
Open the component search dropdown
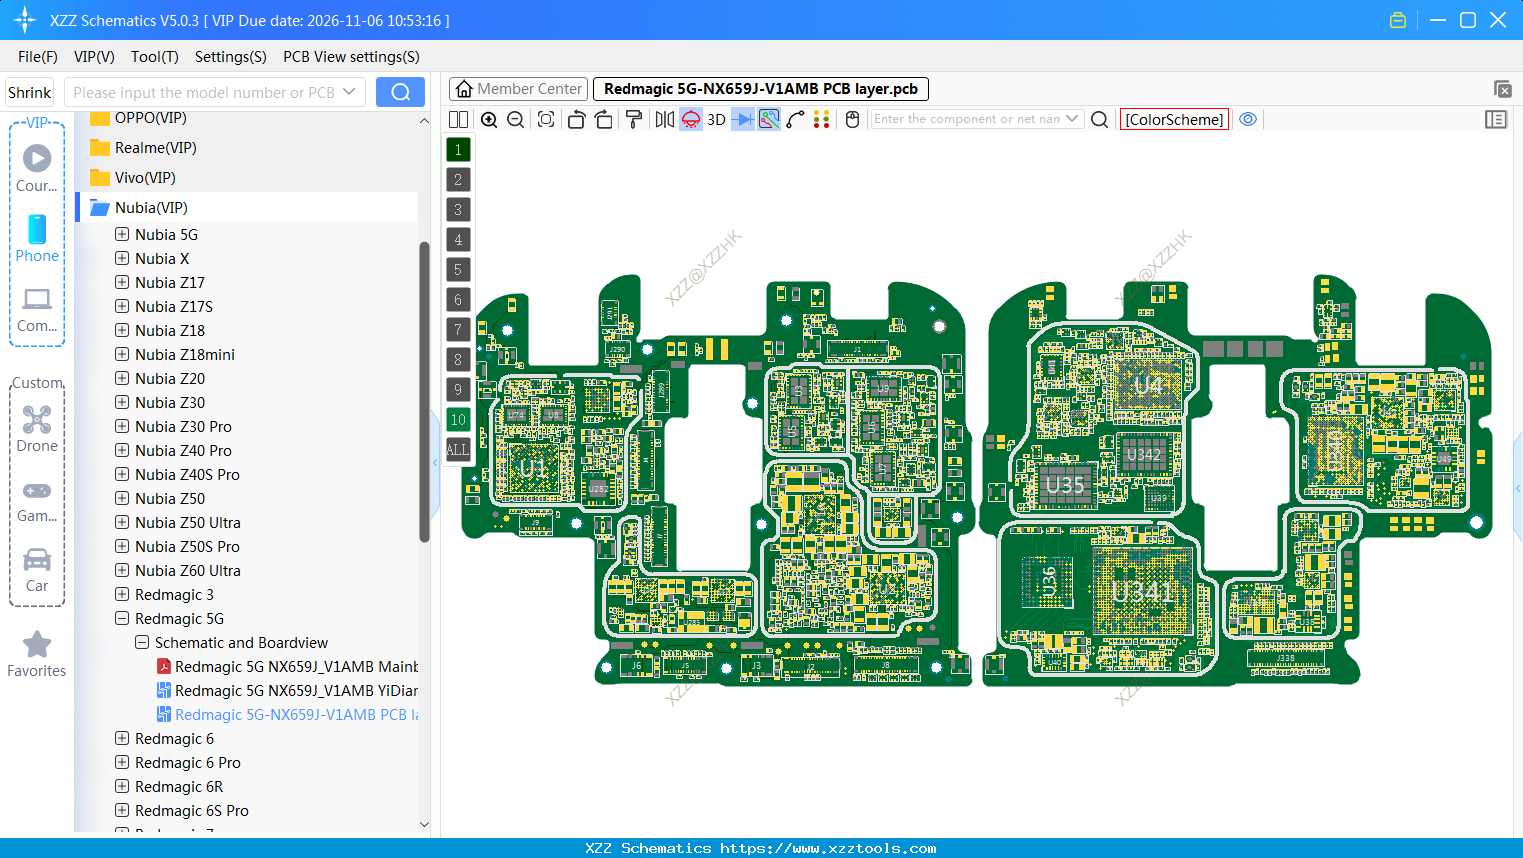tap(1071, 118)
